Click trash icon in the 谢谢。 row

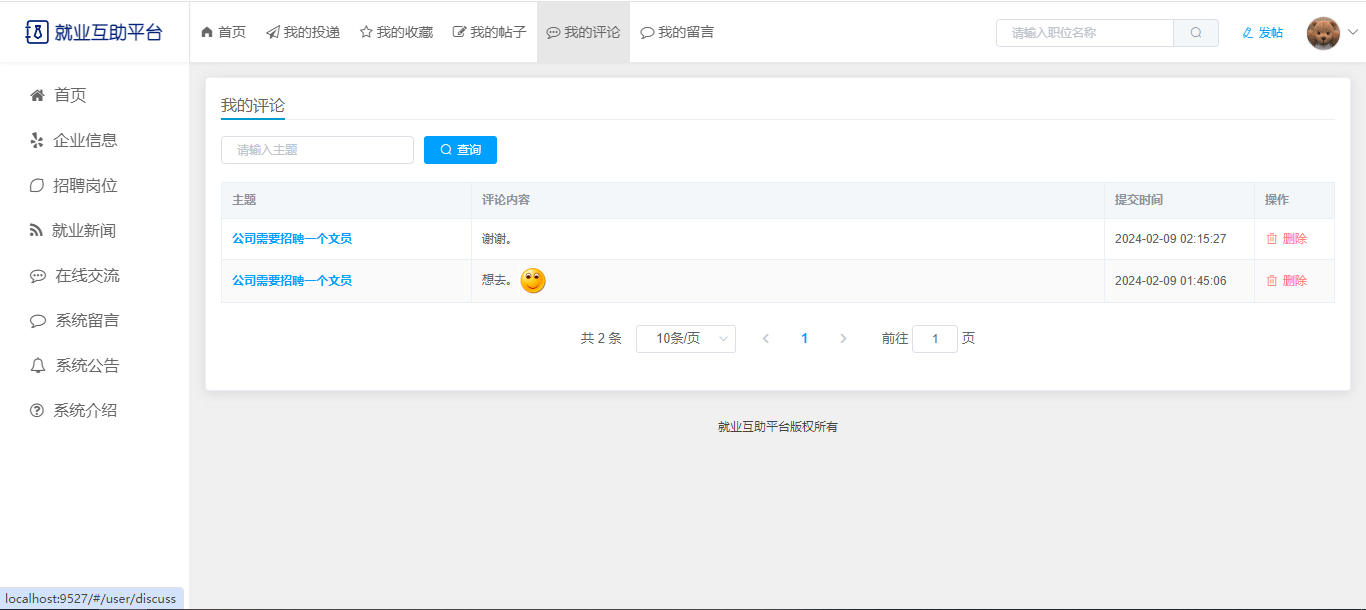1272,239
